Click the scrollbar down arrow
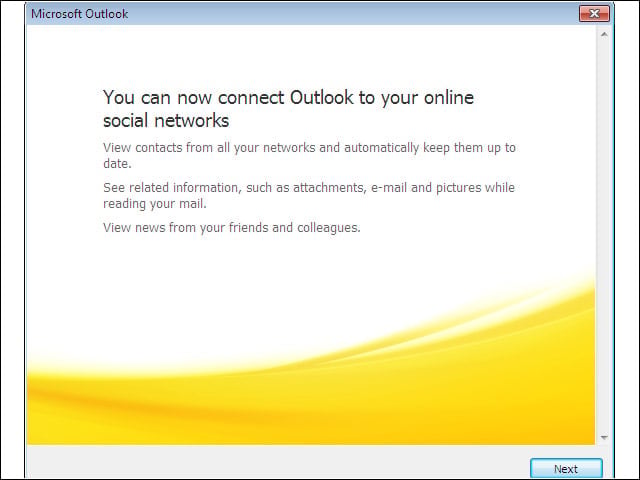Screen dimensions: 640x480 pyautogui.click(x=604, y=438)
